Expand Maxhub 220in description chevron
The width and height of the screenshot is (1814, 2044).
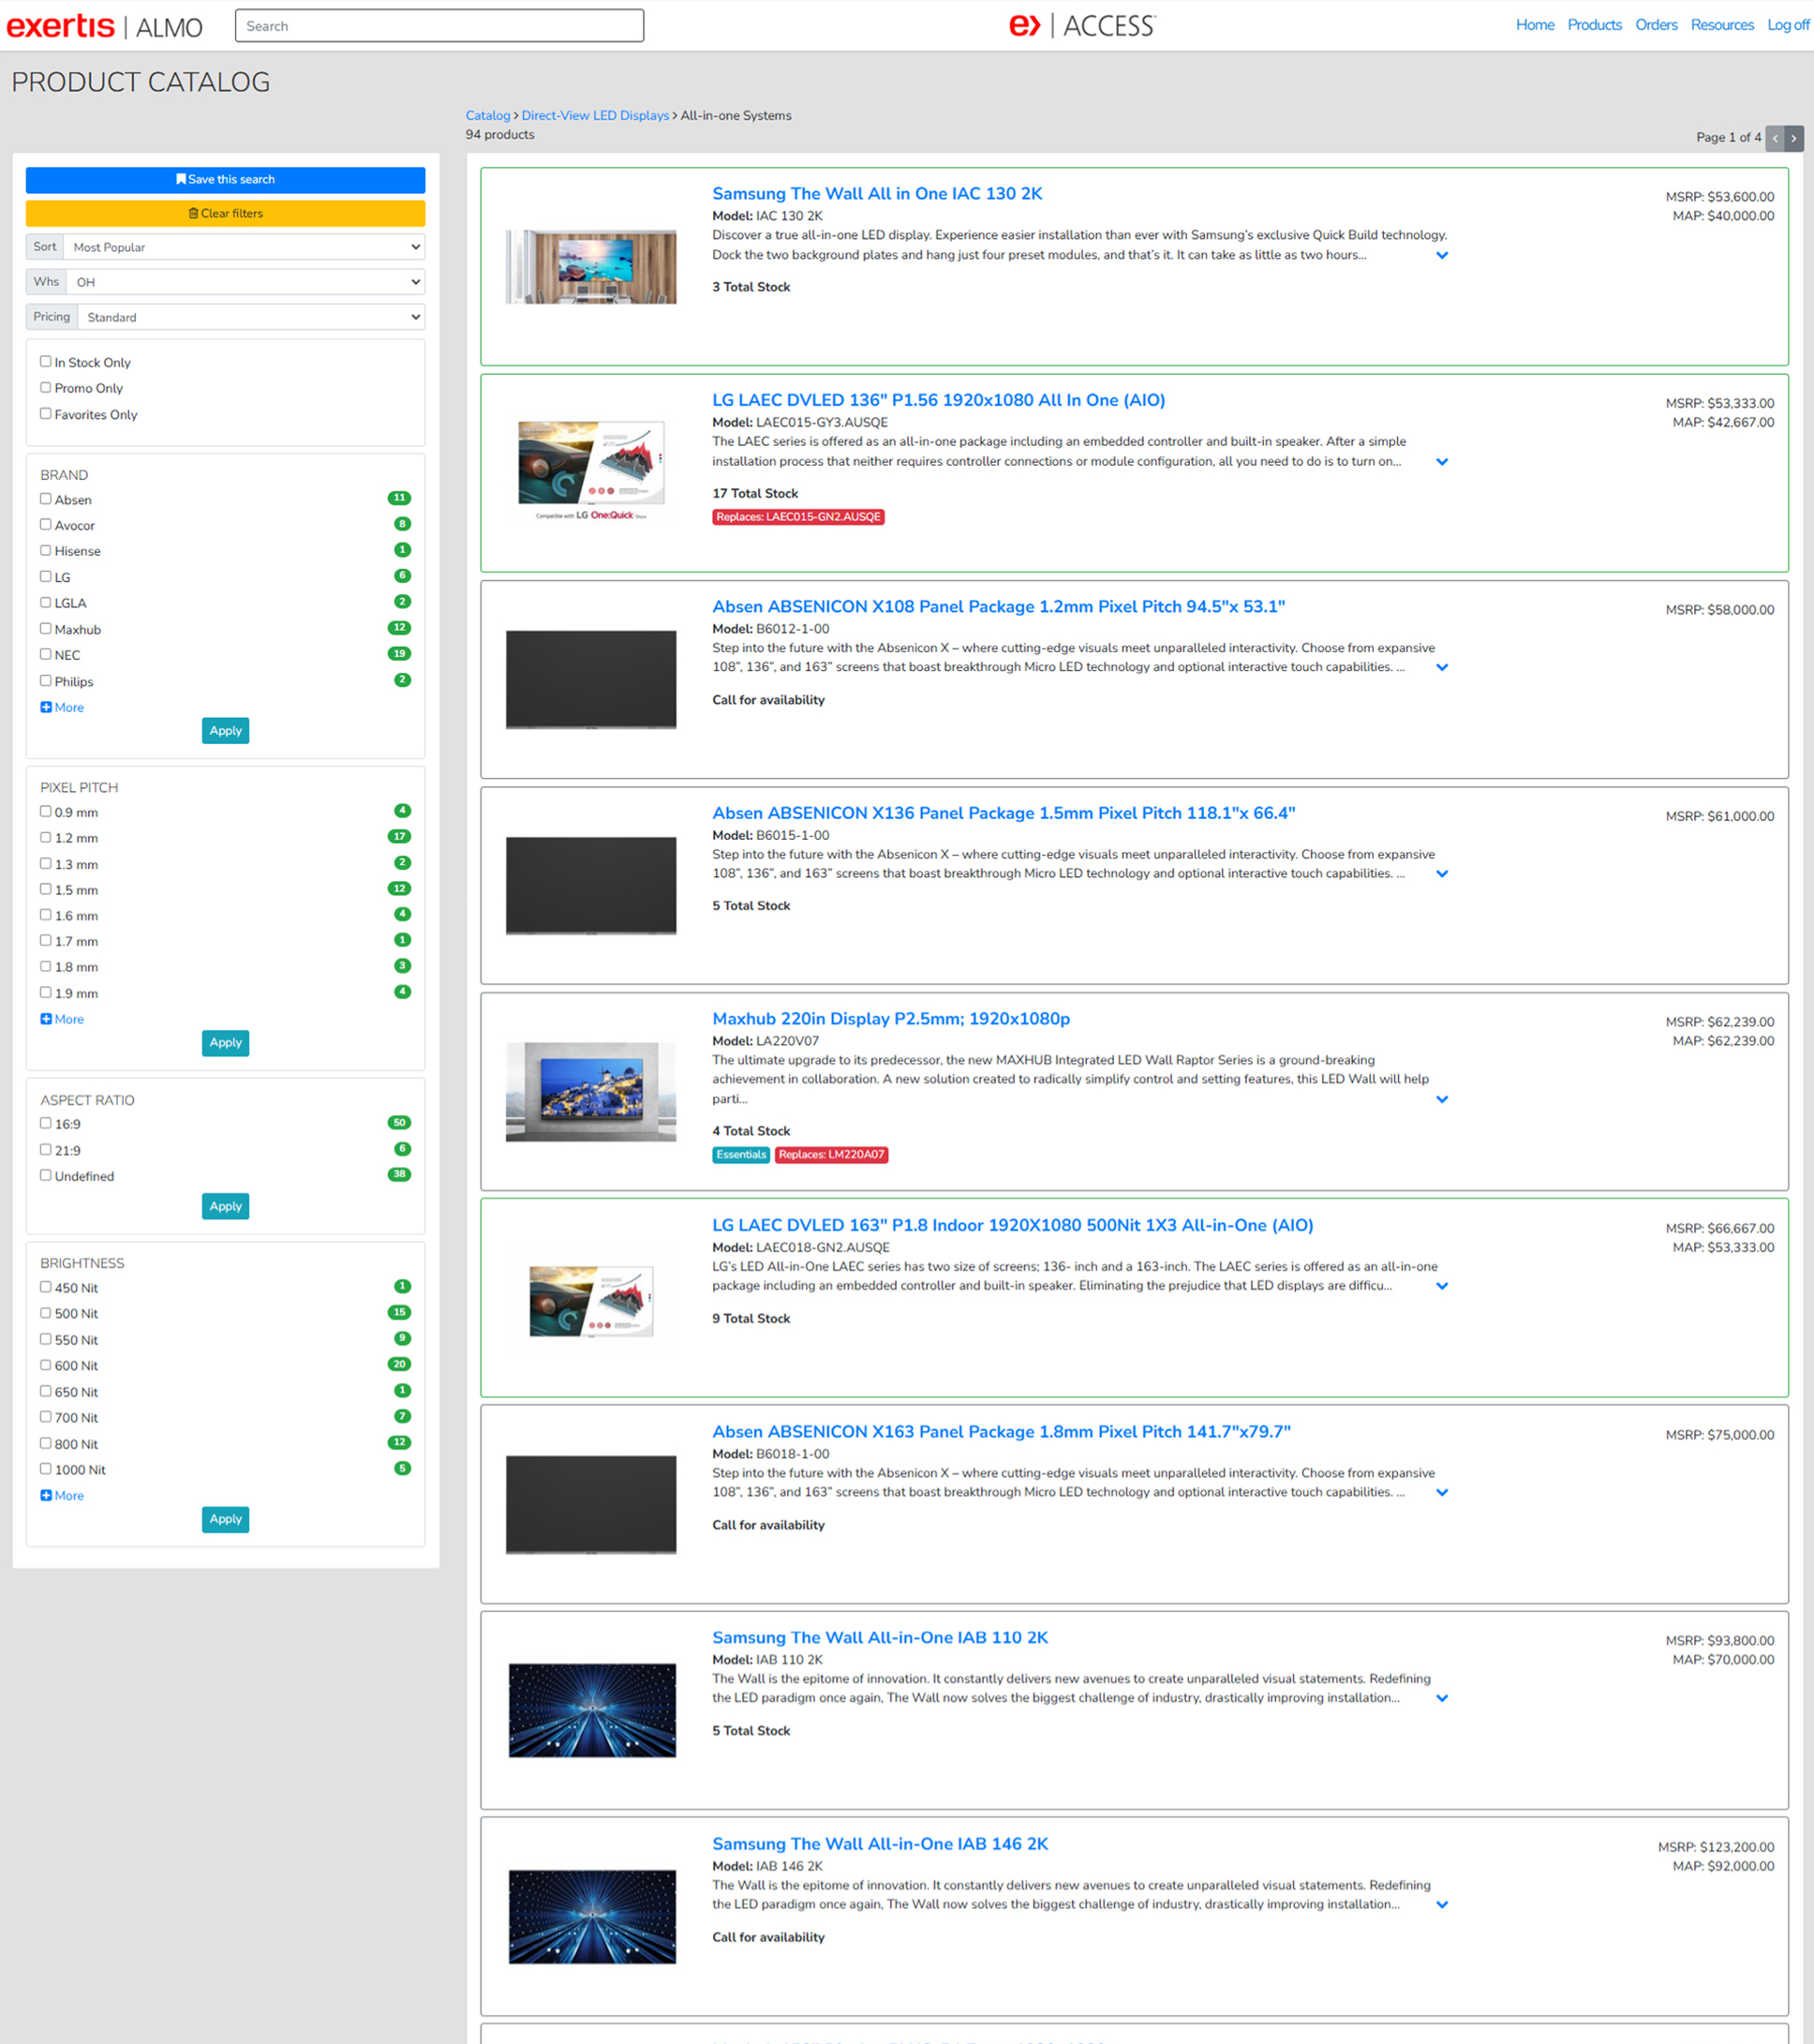1442,1099
